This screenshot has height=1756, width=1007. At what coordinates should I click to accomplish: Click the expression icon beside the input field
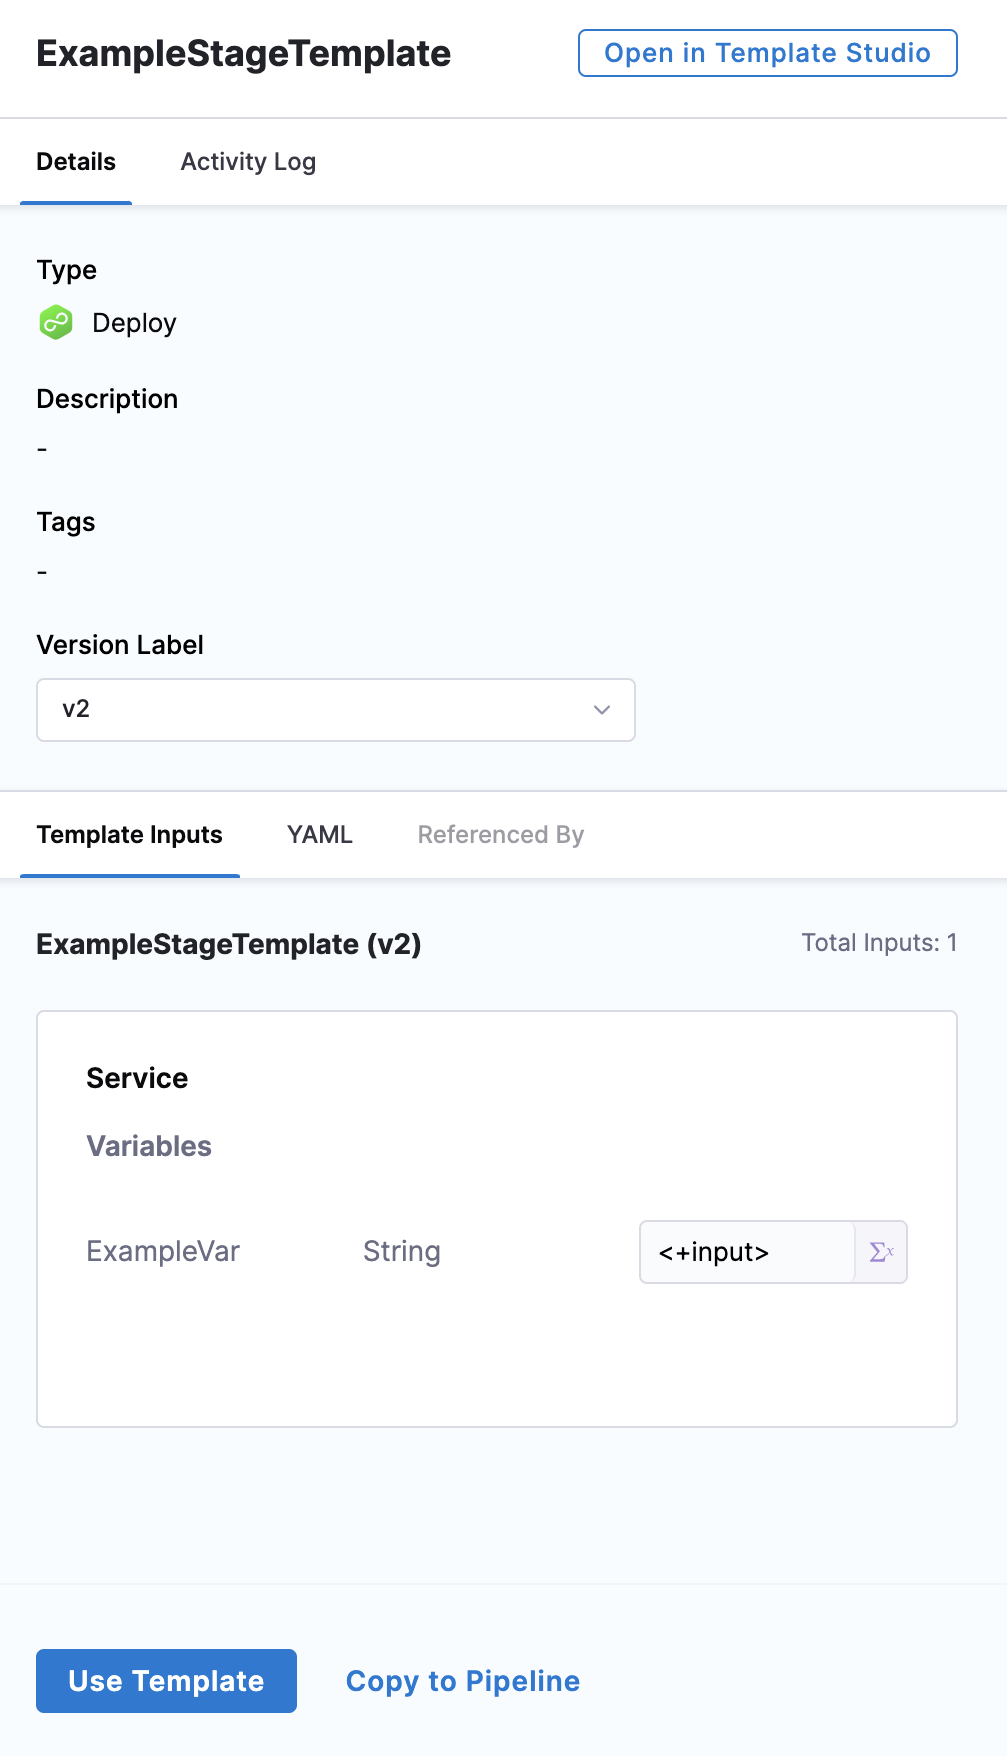coord(881,1252)
